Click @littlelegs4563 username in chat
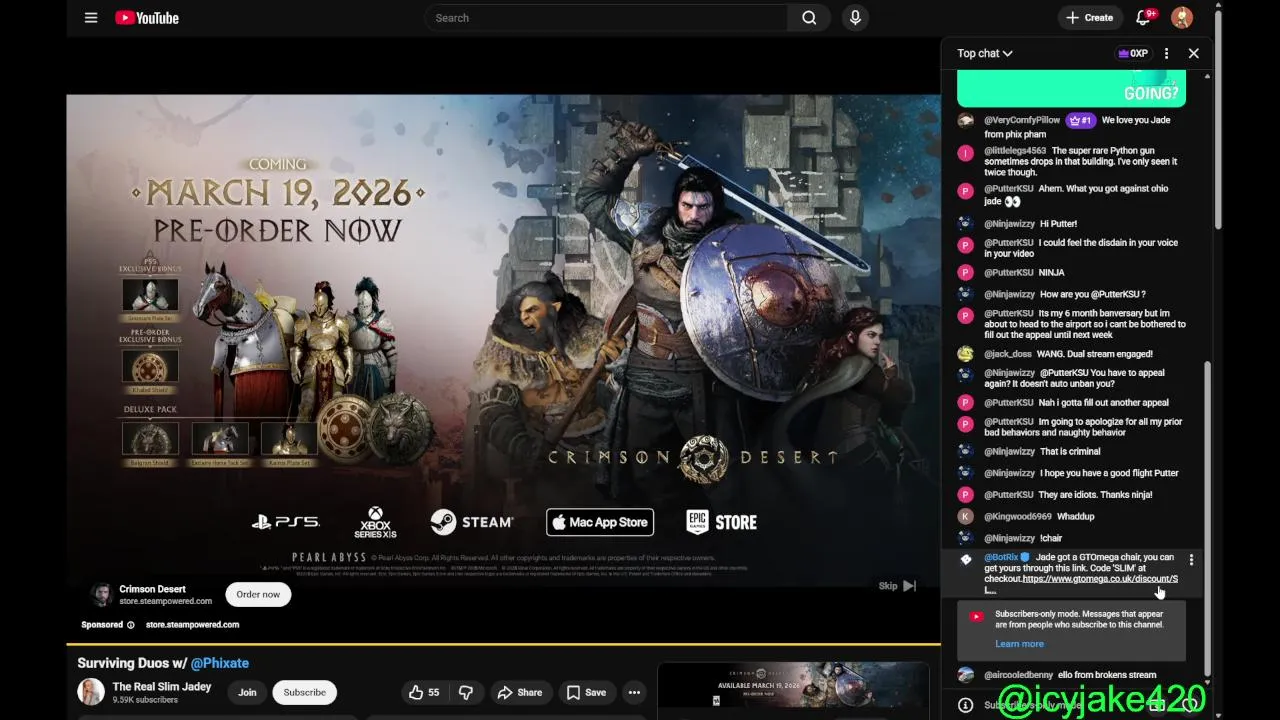Image resolution: width=1280 pixels, height=720 pixels. (1015, 151)
